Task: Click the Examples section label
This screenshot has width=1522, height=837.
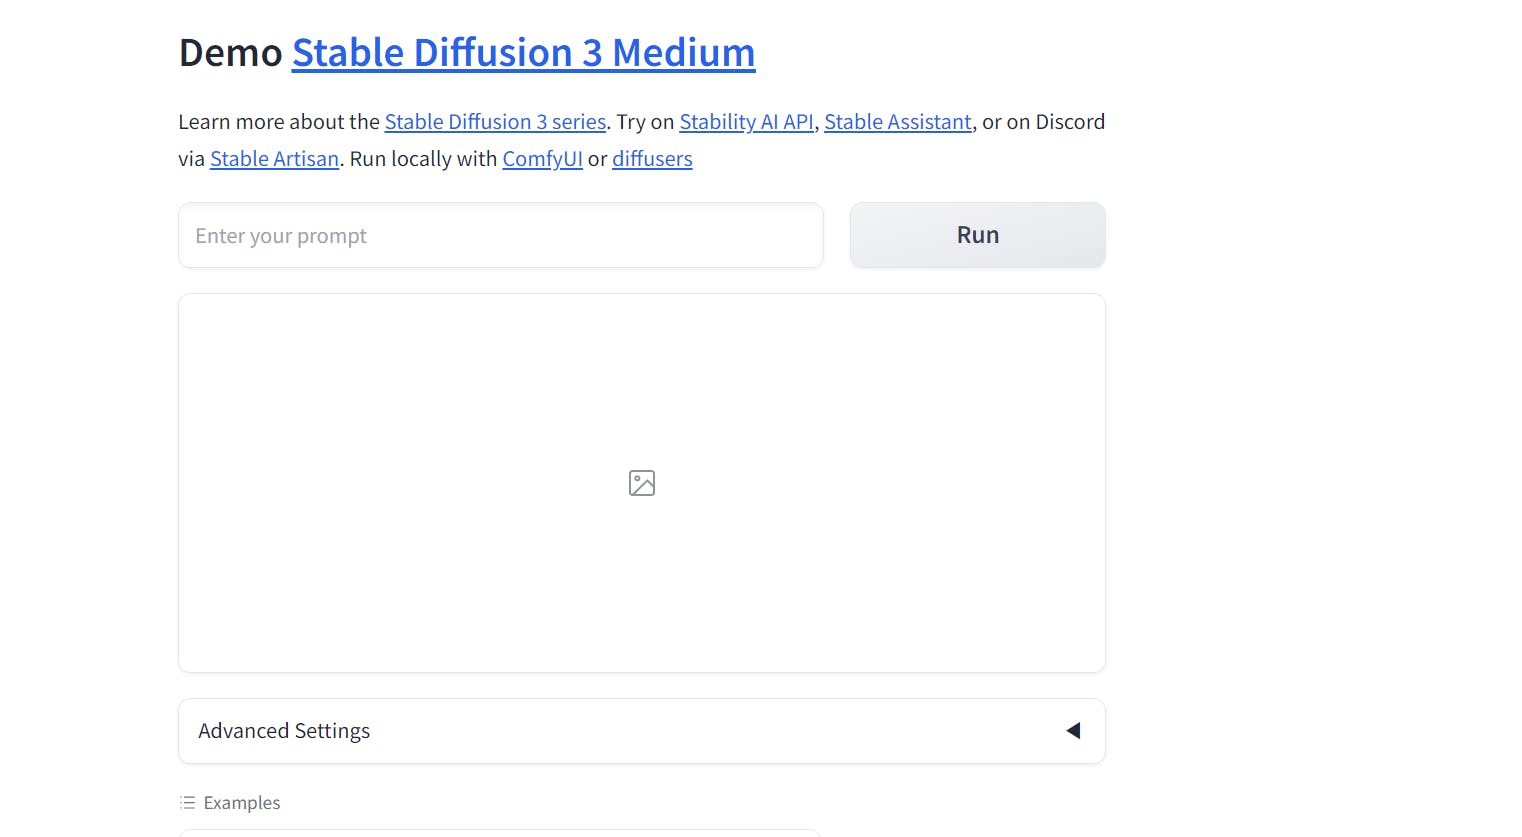Action: pyautogui.click(x=242, y=803)
